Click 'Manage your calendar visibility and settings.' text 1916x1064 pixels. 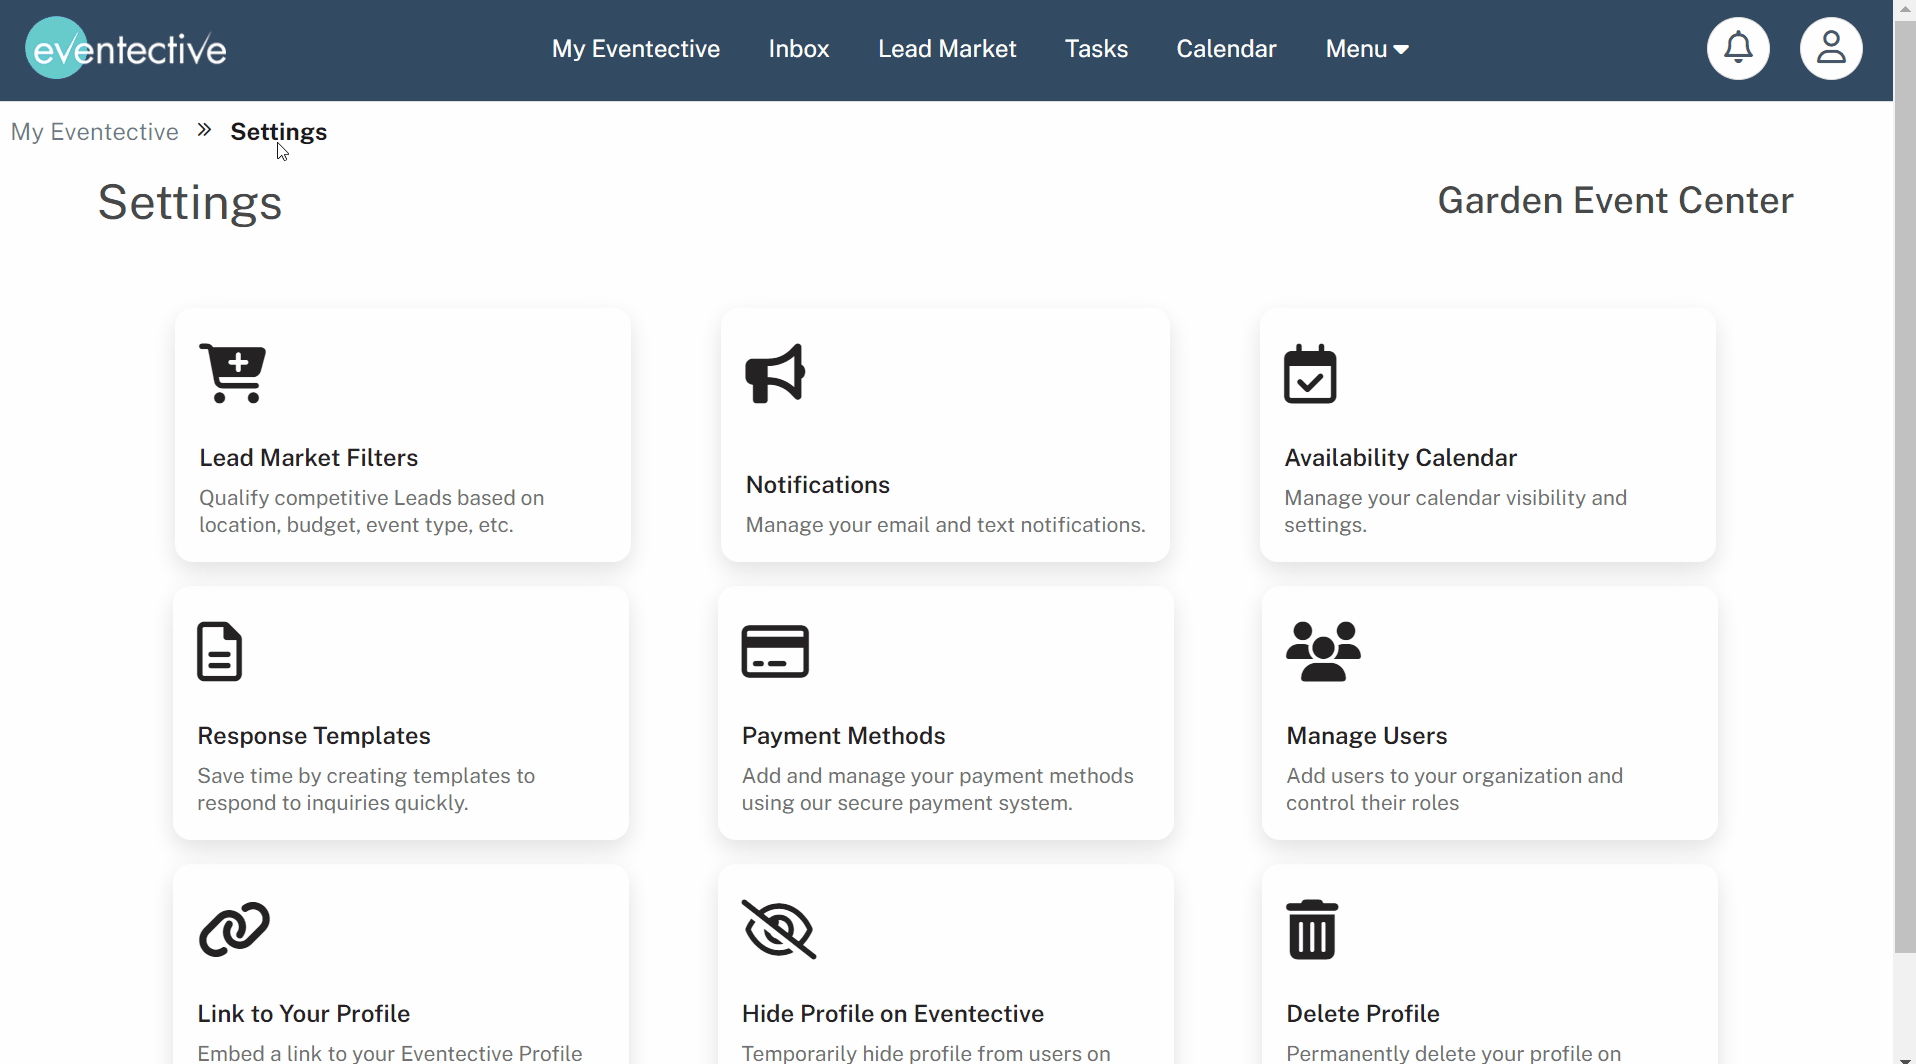pyautogui.click(x=1456, y=511)
